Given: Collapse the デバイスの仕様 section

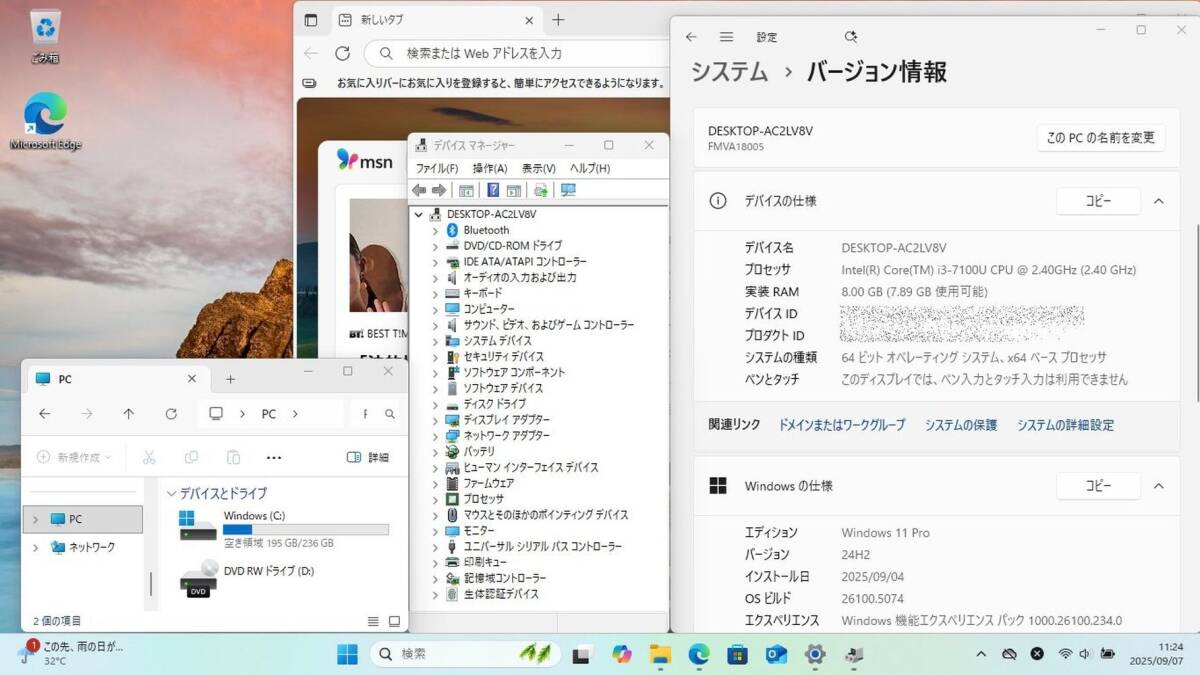Looking at the screenshot, I should coord(1158,201).
